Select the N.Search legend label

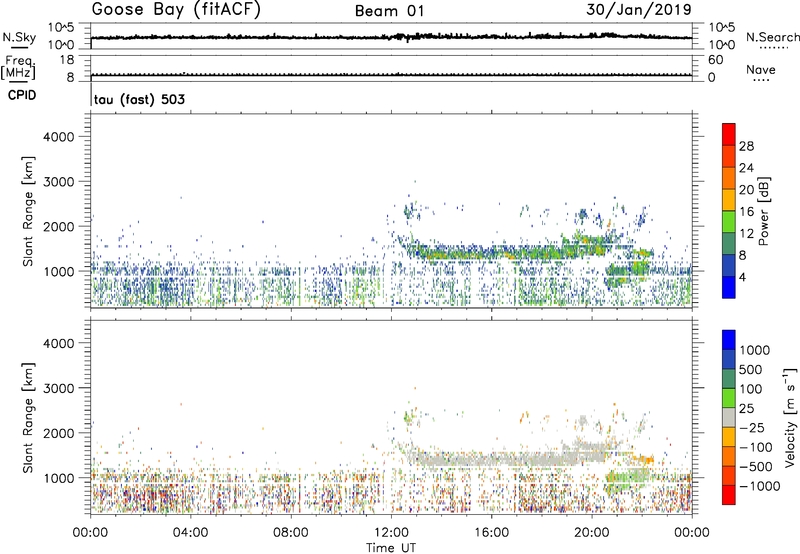pyautogui.click(x=772, y=37)
